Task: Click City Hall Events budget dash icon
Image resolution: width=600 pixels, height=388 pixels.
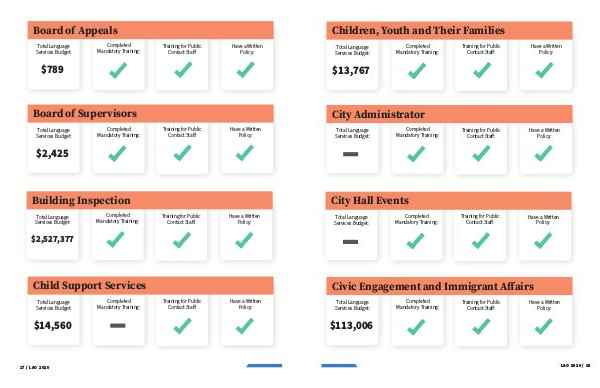Action: tap(351, 242)
